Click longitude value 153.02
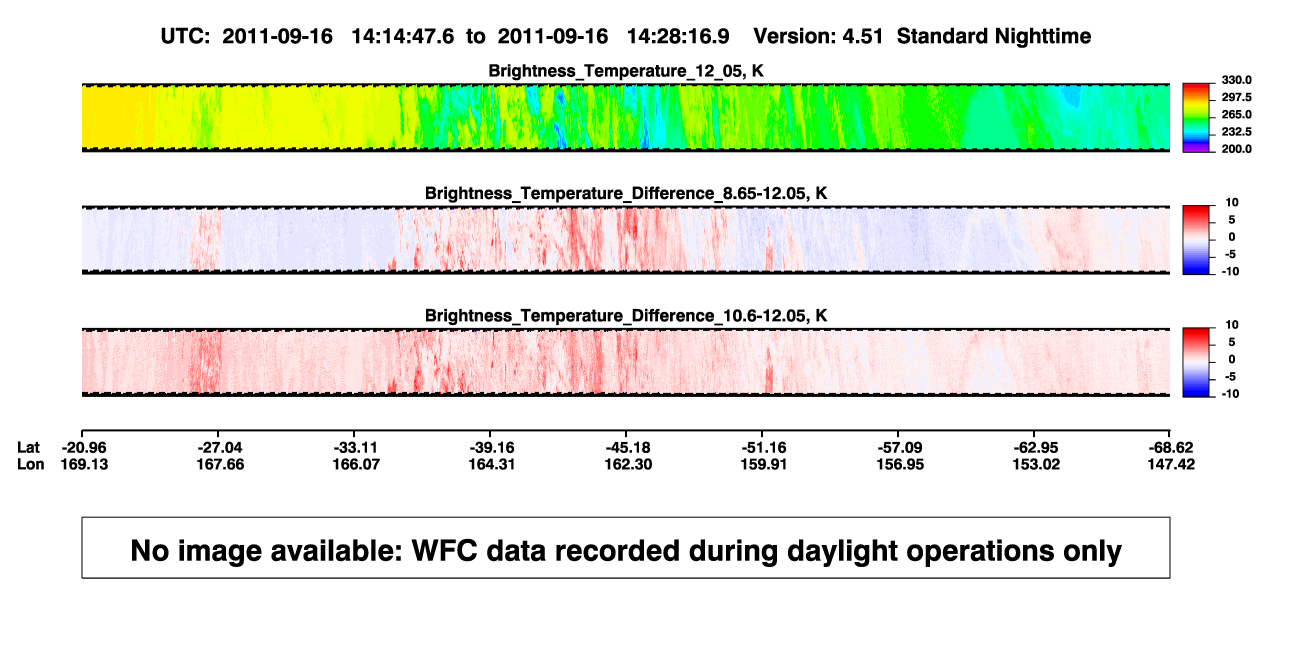 (1035, 464)
